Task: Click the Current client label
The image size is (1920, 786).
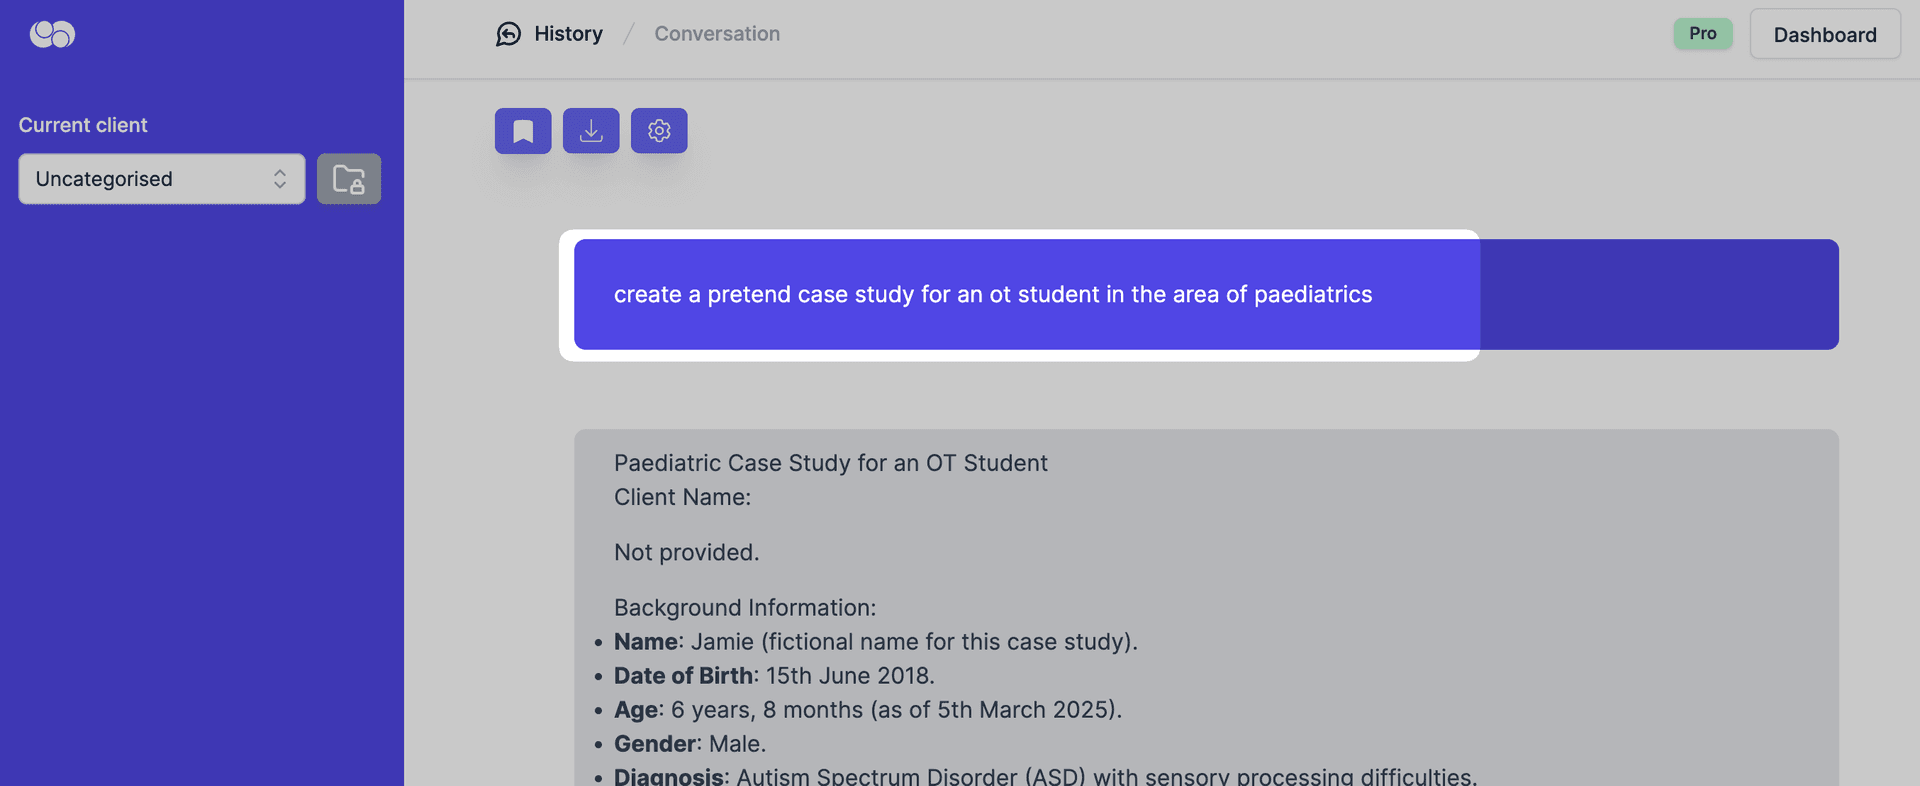Action: (x=83, y=124)
